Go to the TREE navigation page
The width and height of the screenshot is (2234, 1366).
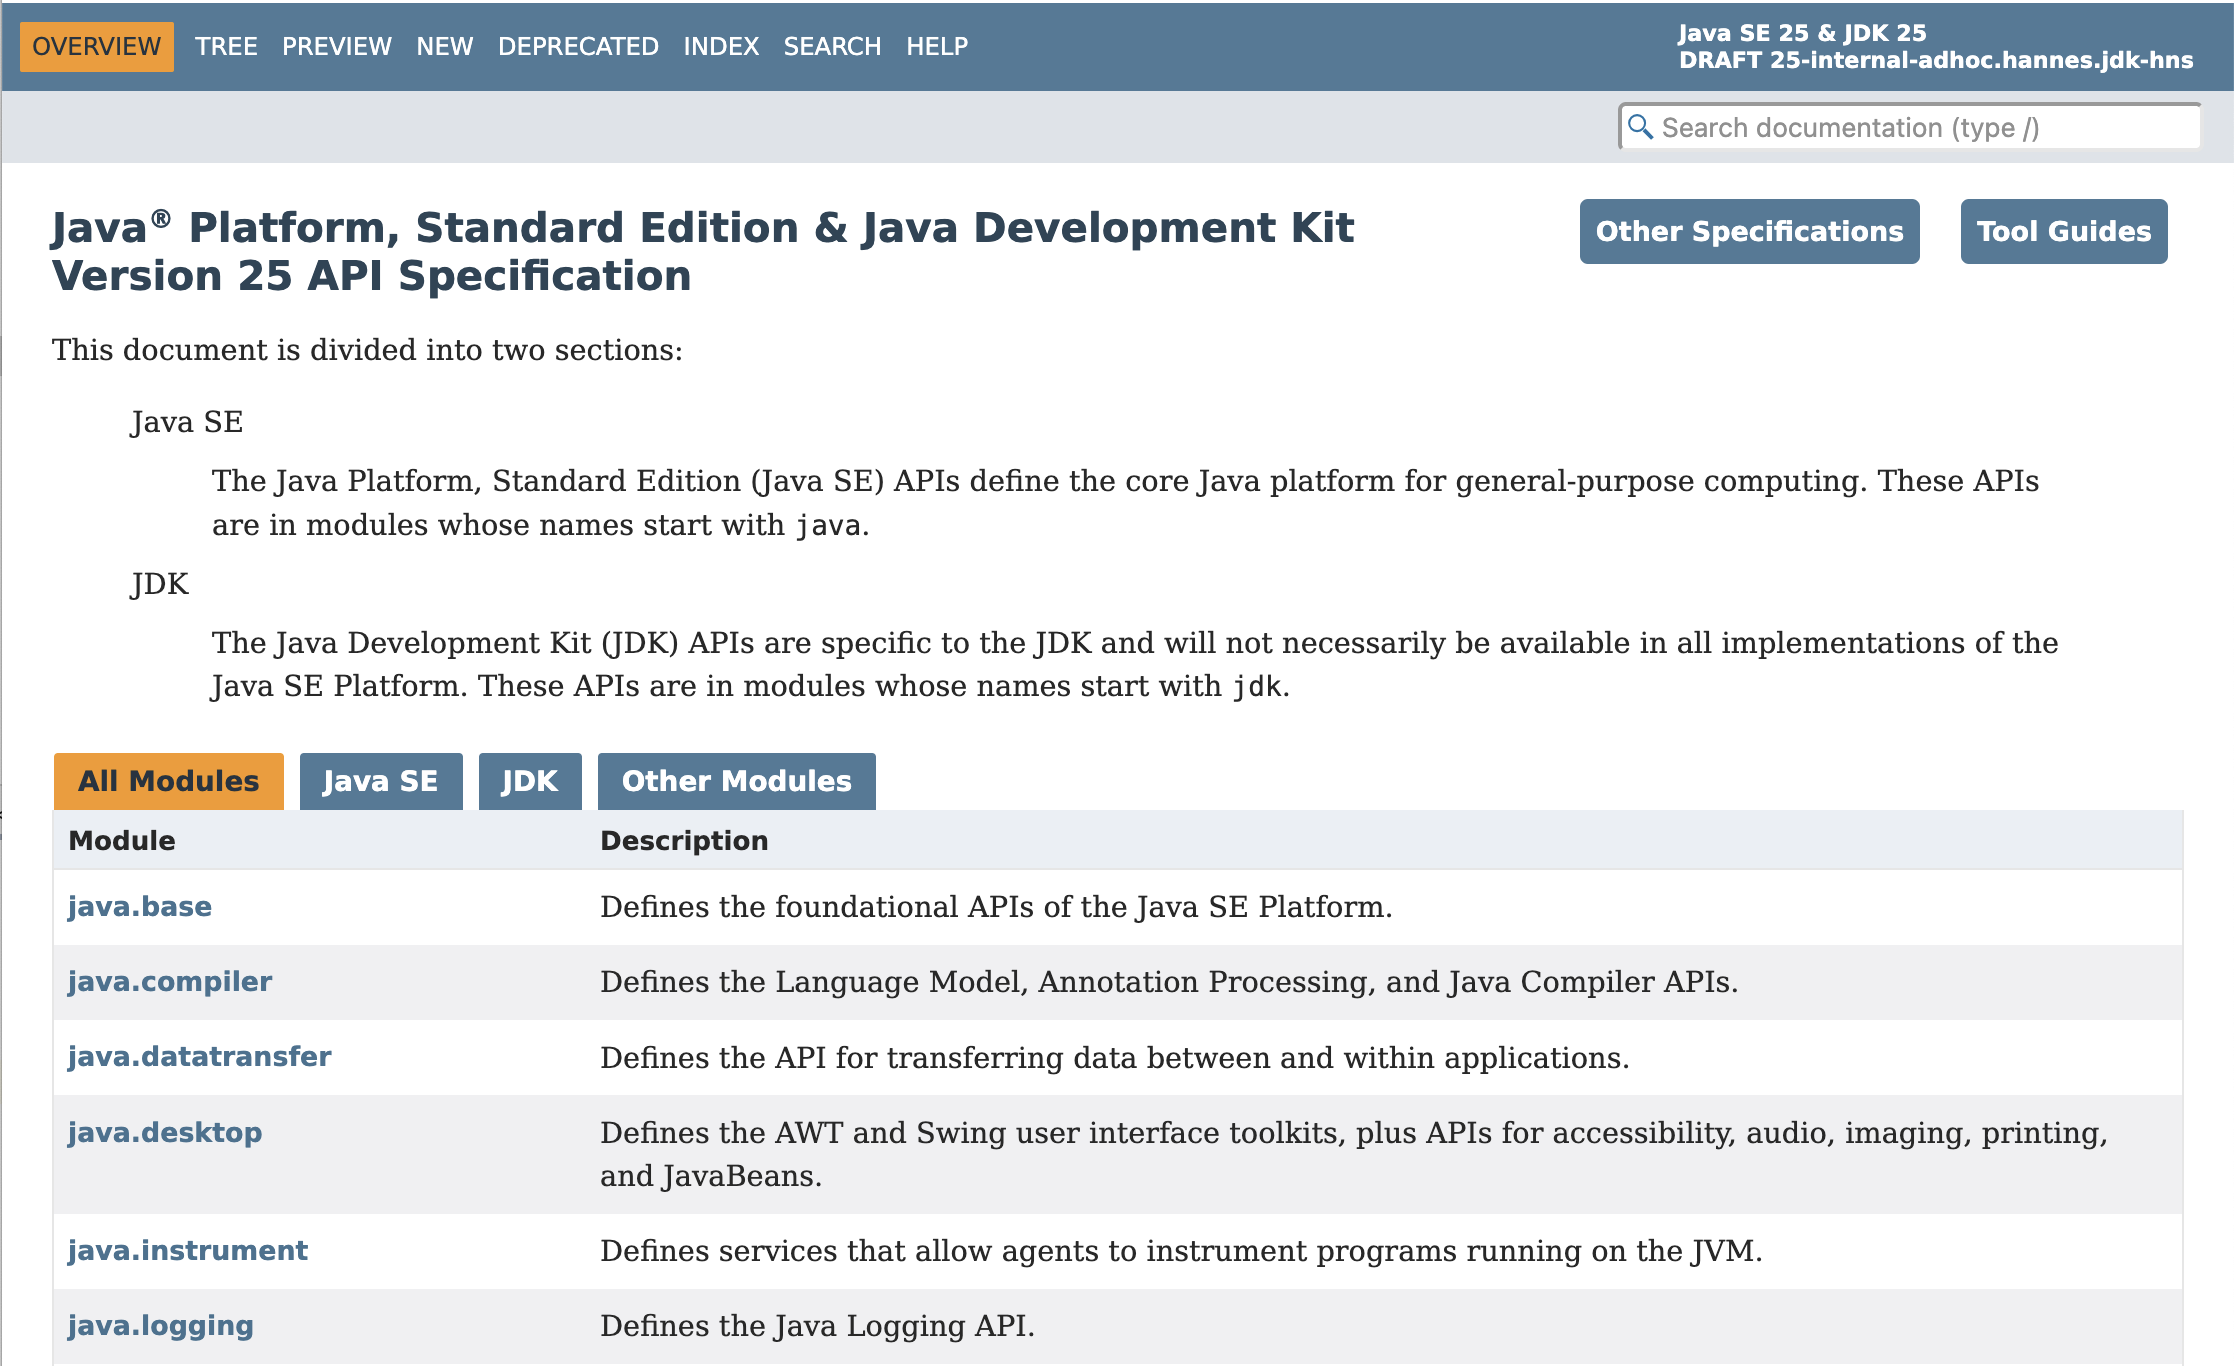point(226,46)
